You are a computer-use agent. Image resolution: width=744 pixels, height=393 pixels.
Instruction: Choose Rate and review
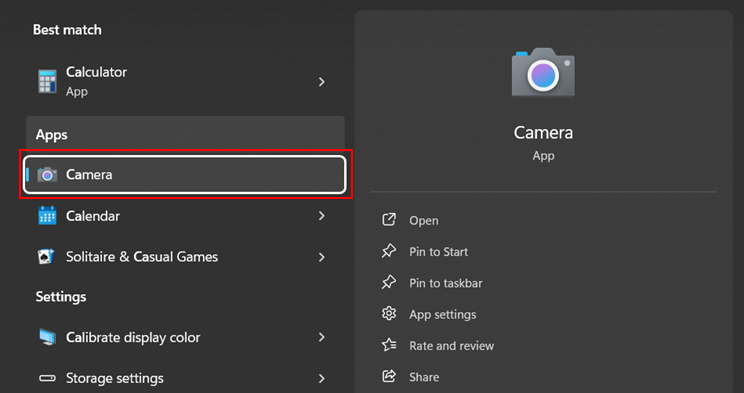[x=451, y=346]
